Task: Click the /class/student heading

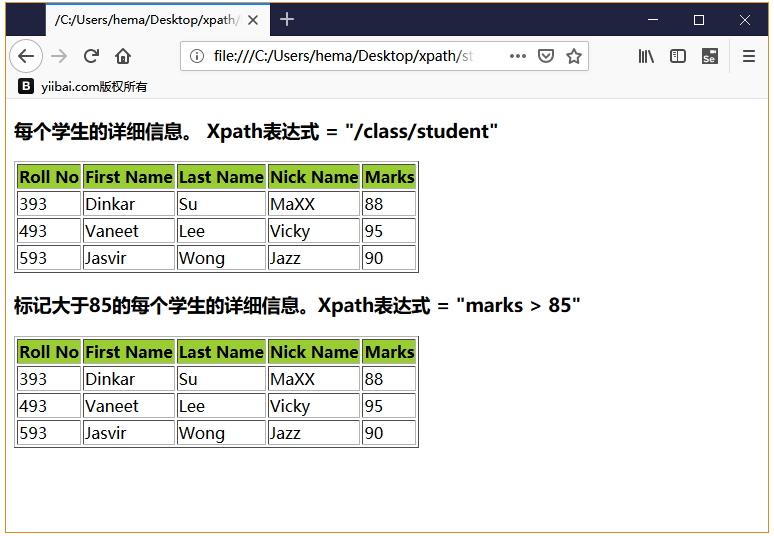Action: tap(256, 131)
